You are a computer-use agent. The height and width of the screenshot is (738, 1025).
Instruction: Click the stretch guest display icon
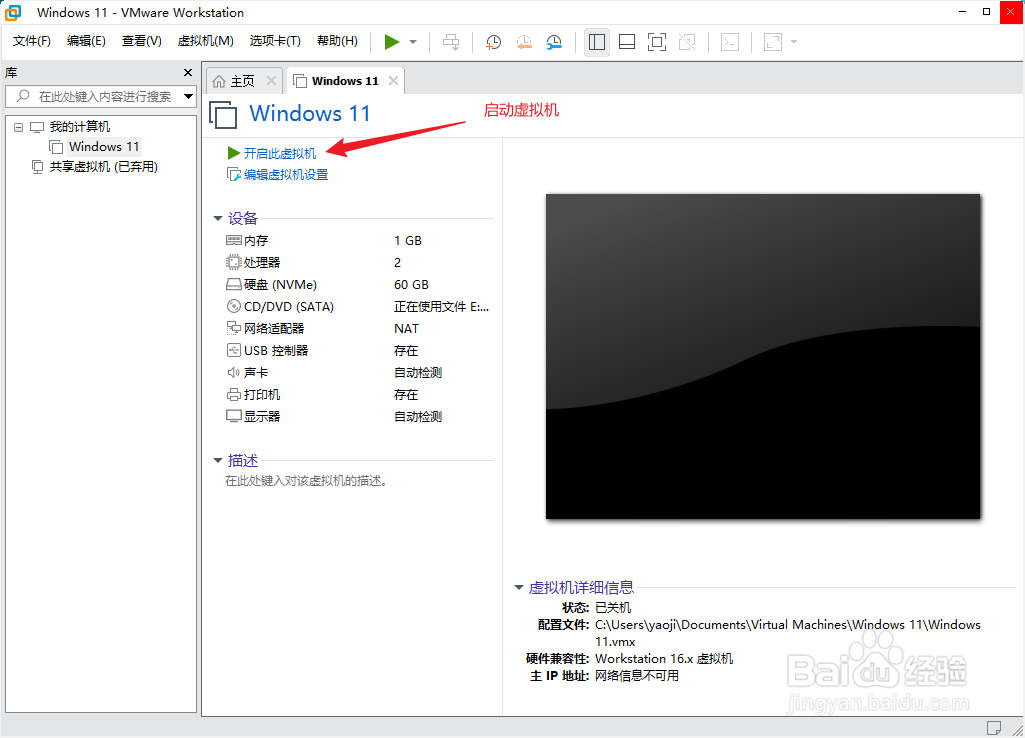773,42
